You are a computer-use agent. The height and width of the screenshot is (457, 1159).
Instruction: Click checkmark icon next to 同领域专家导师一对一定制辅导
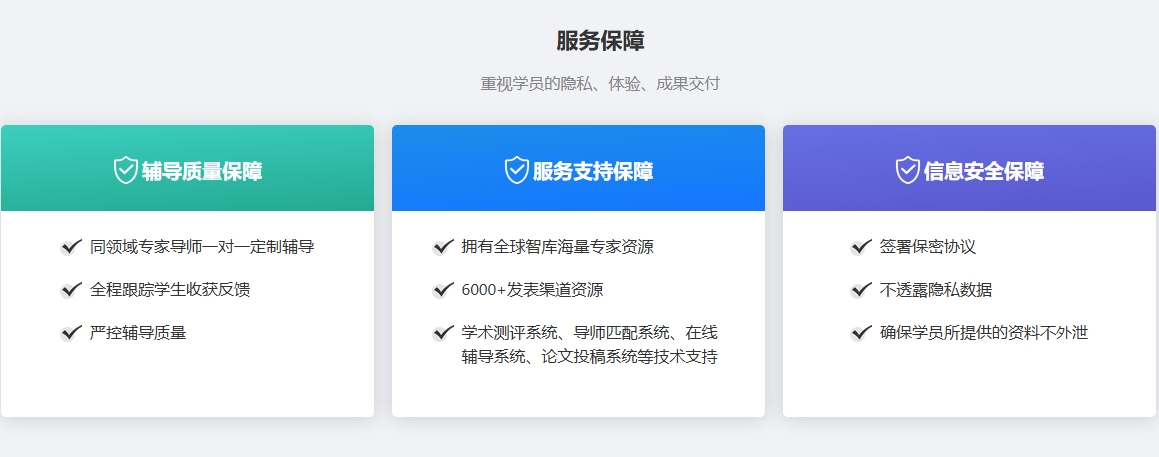[x=71, y=247]
